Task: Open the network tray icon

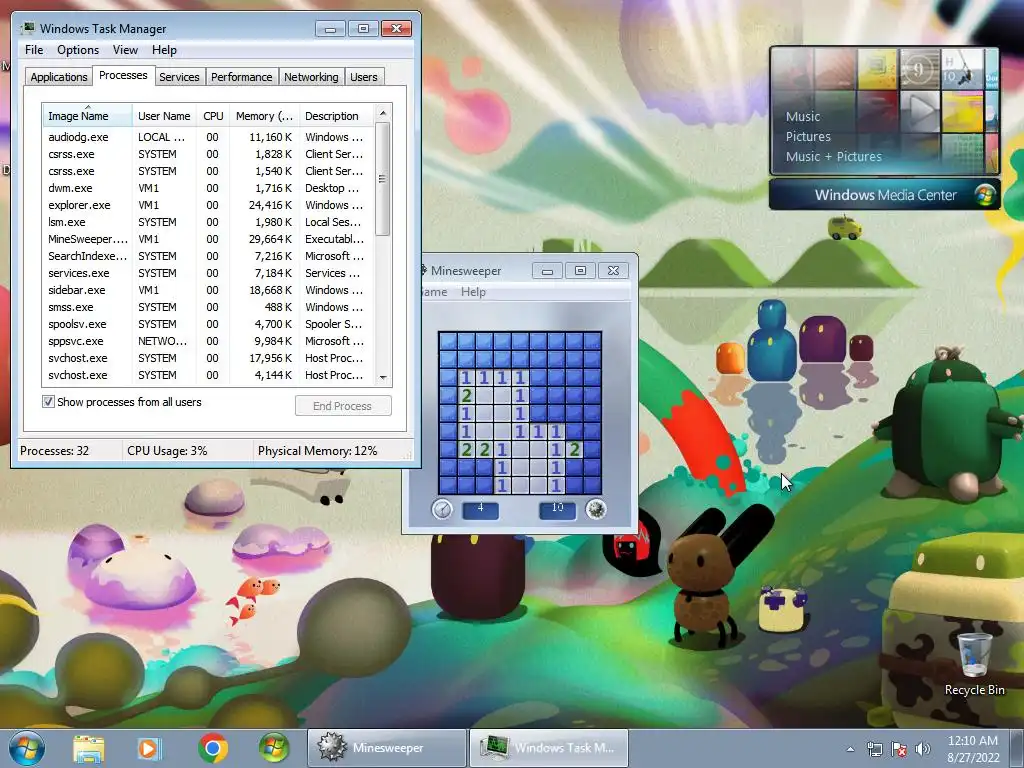Action: [874, 749]
